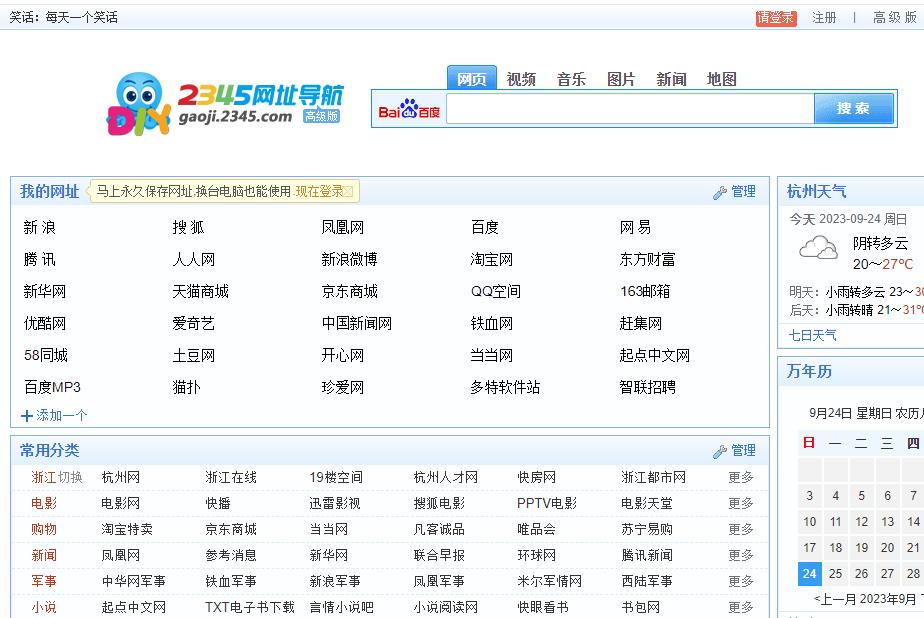Screen dimensions: 924x618
Task: Open the 腾讯 site link
Action: tap(39, 259)
